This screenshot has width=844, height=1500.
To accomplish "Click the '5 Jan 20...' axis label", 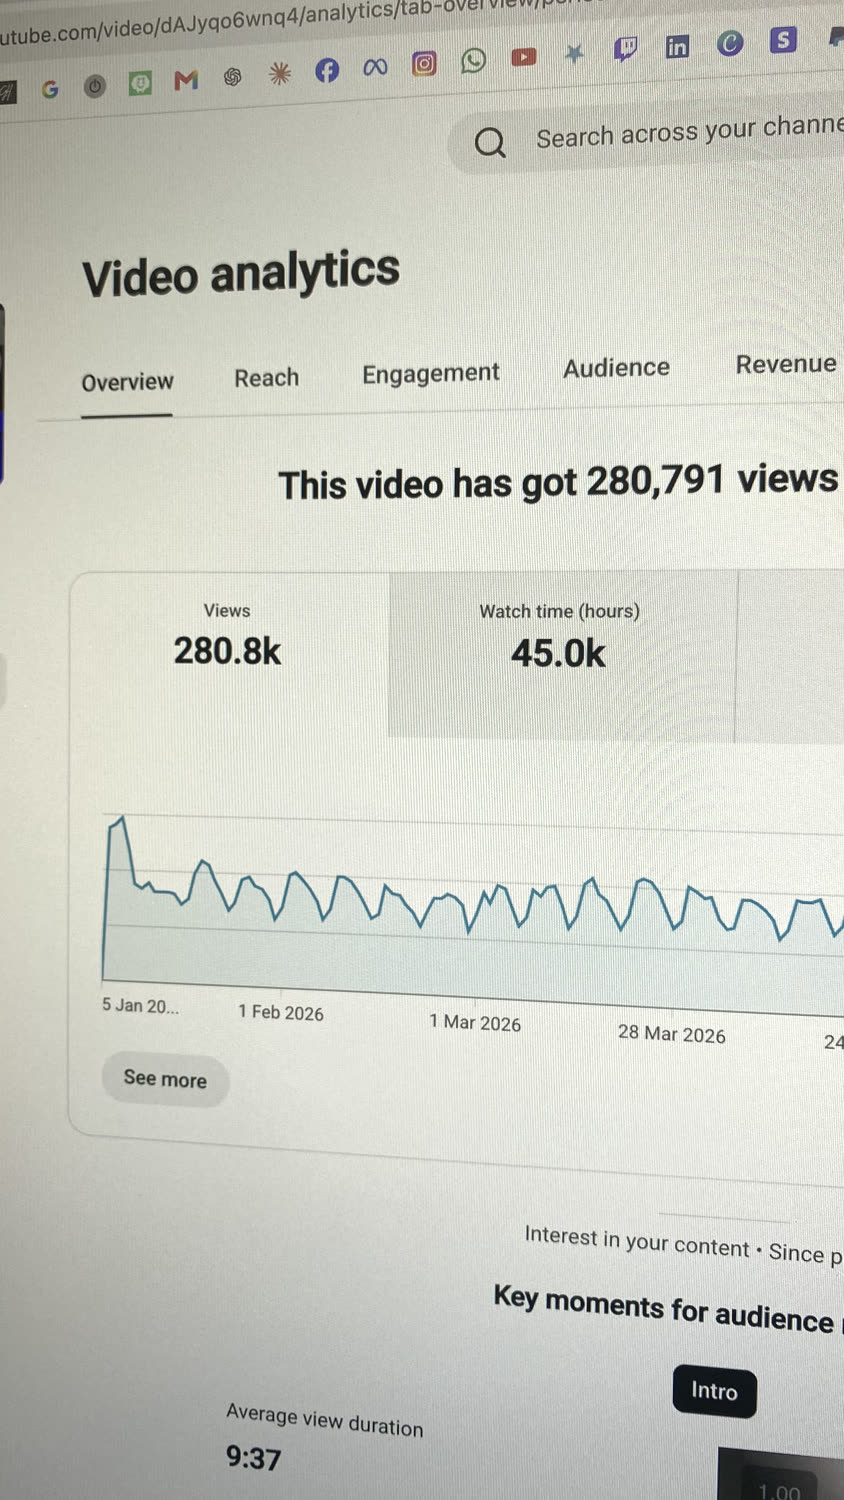I will pyautogui.click(x=141, y=1006).
